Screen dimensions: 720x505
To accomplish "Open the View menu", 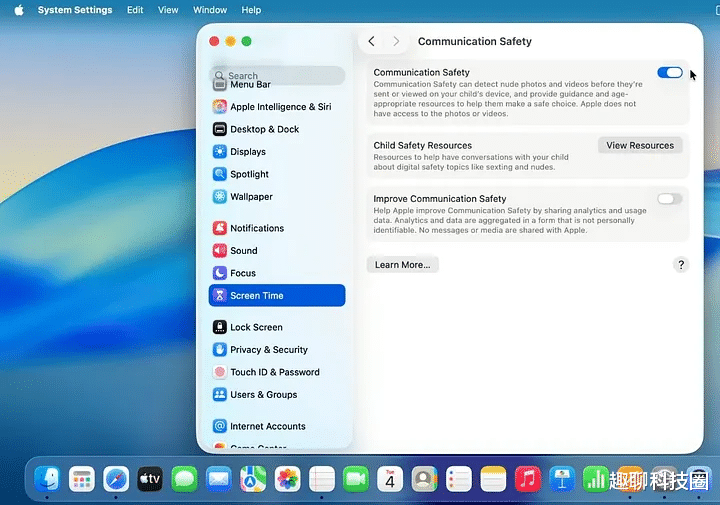I will [168, 10].
